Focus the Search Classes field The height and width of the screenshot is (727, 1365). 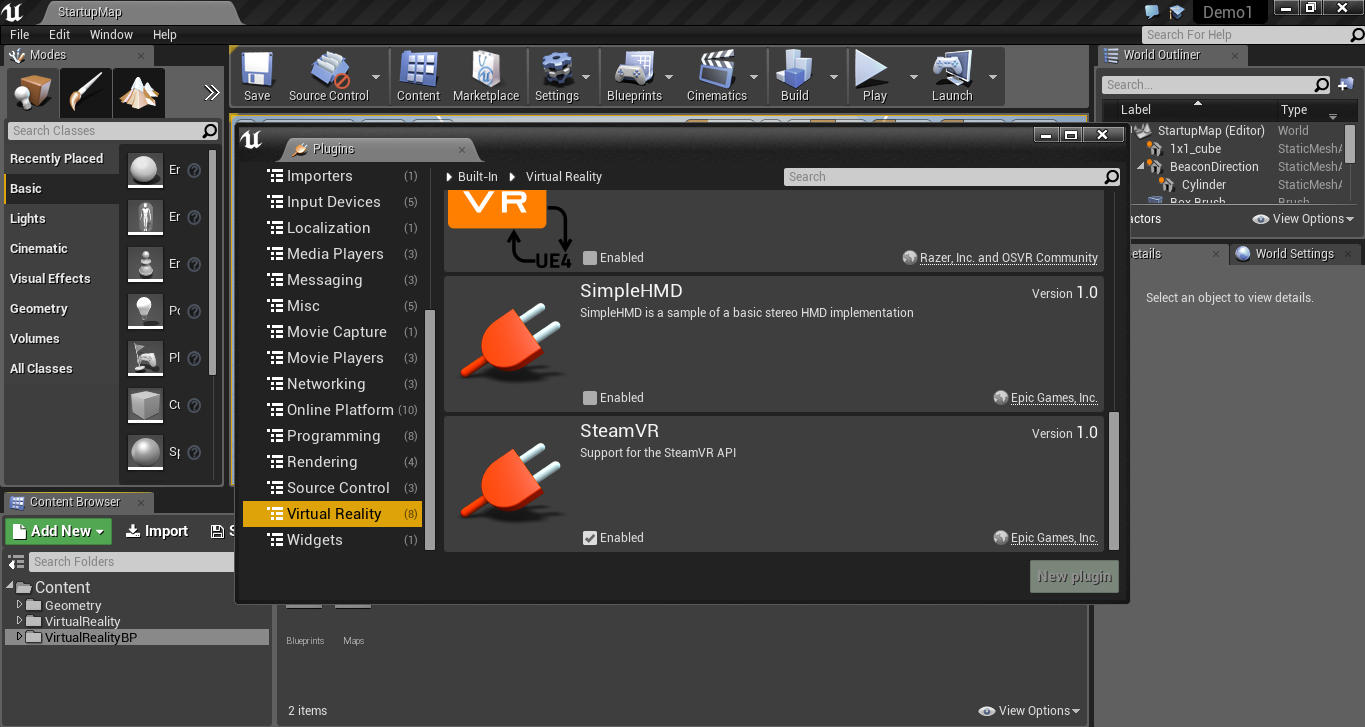[x=112, y=131]
